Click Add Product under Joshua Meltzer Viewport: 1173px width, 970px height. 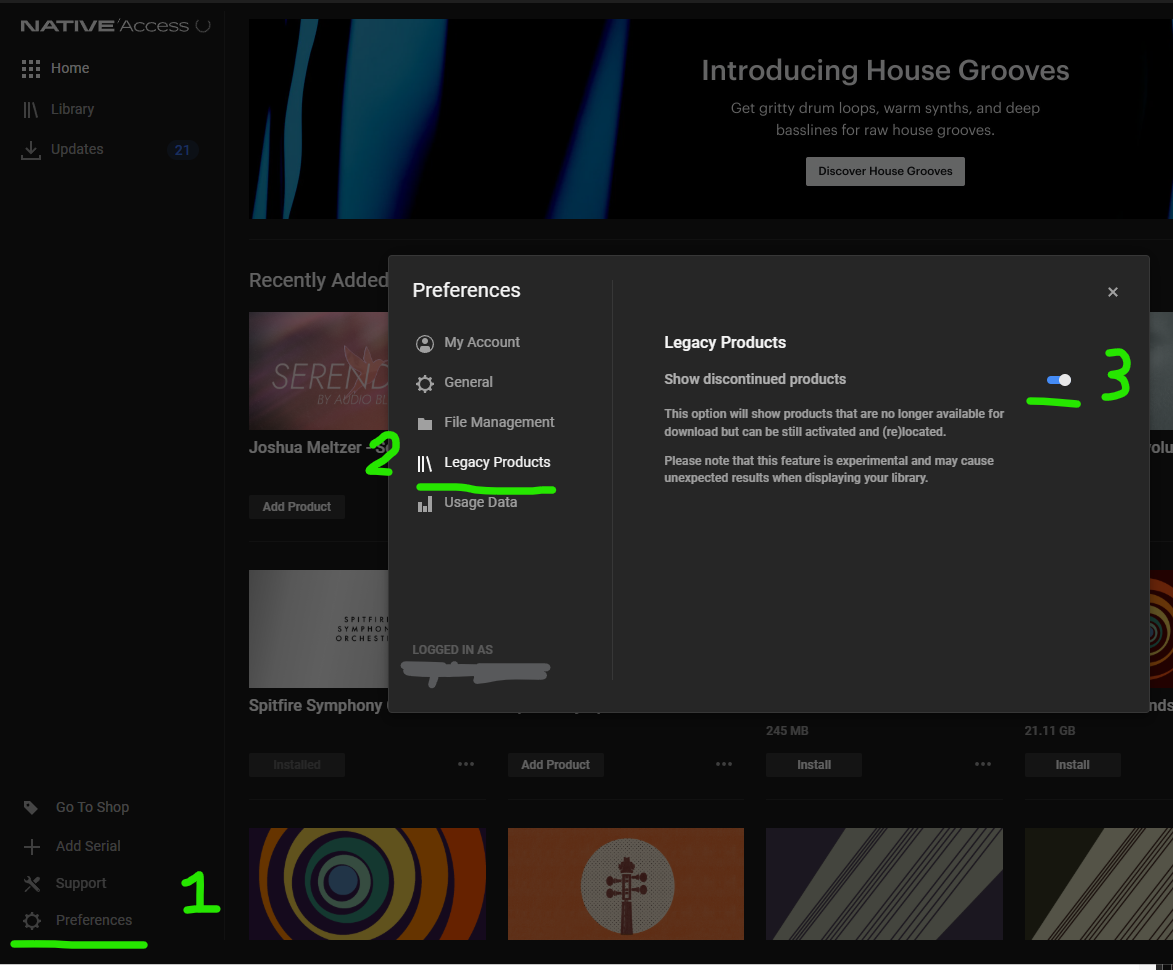click(x=296, y=506)
